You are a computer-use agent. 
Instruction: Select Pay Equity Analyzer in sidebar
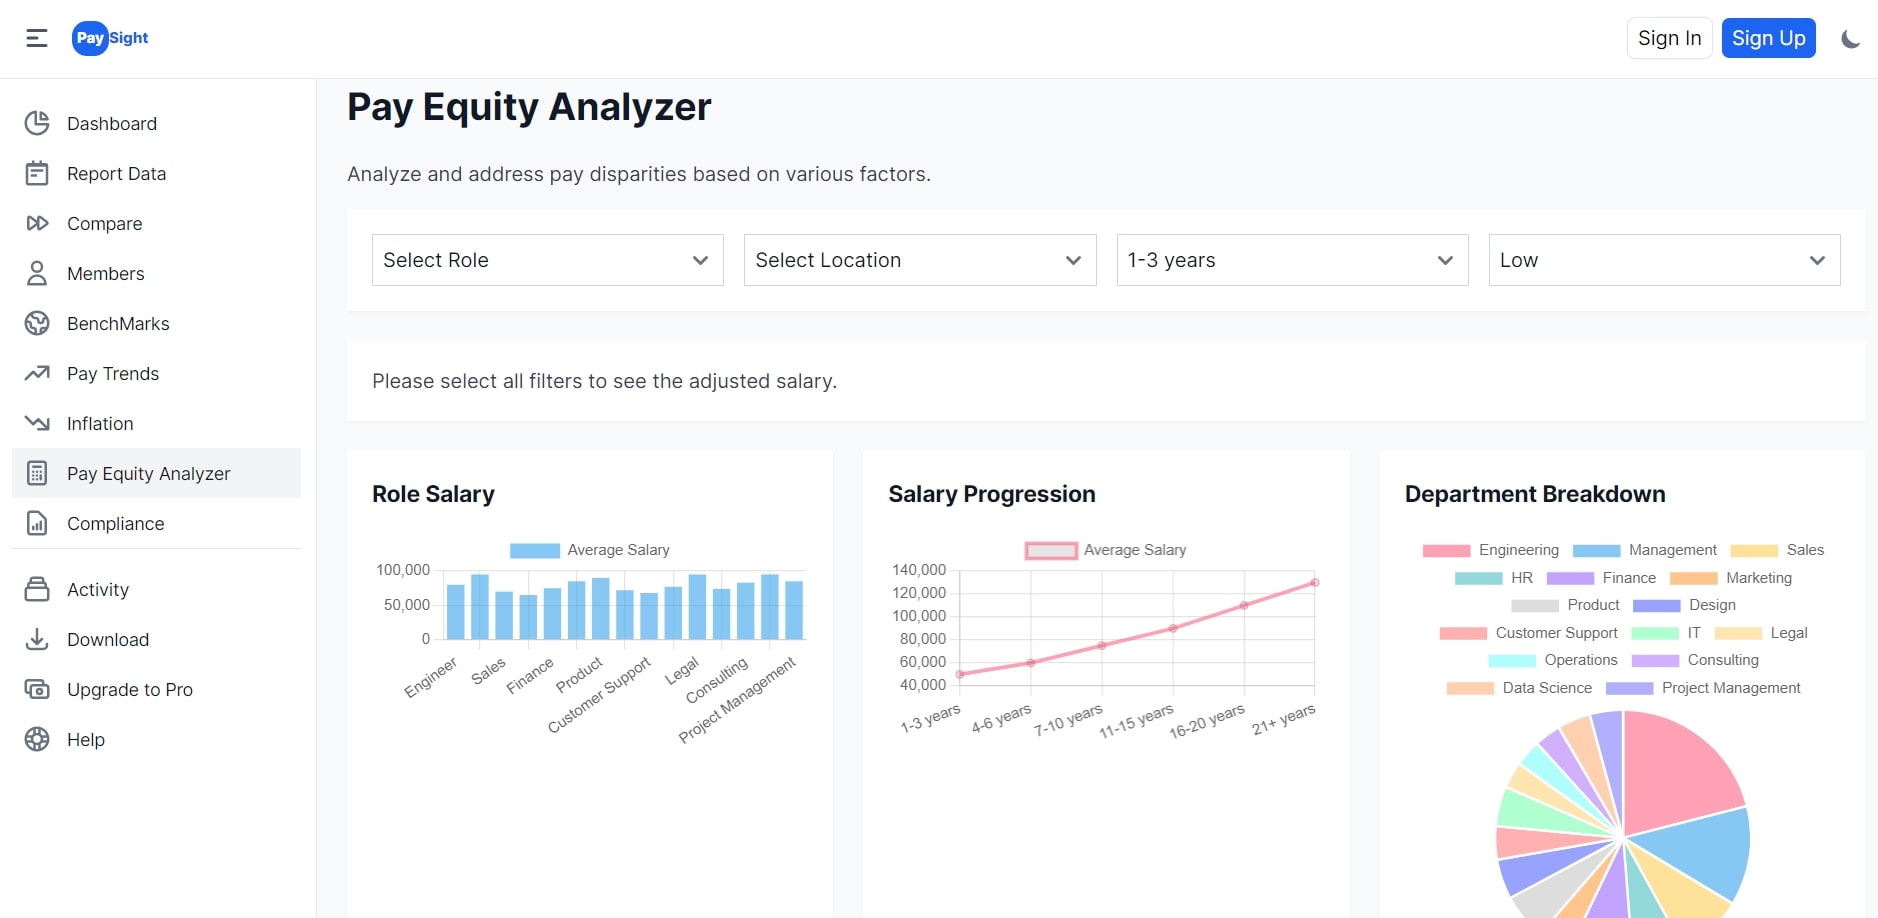click(156, 473)
